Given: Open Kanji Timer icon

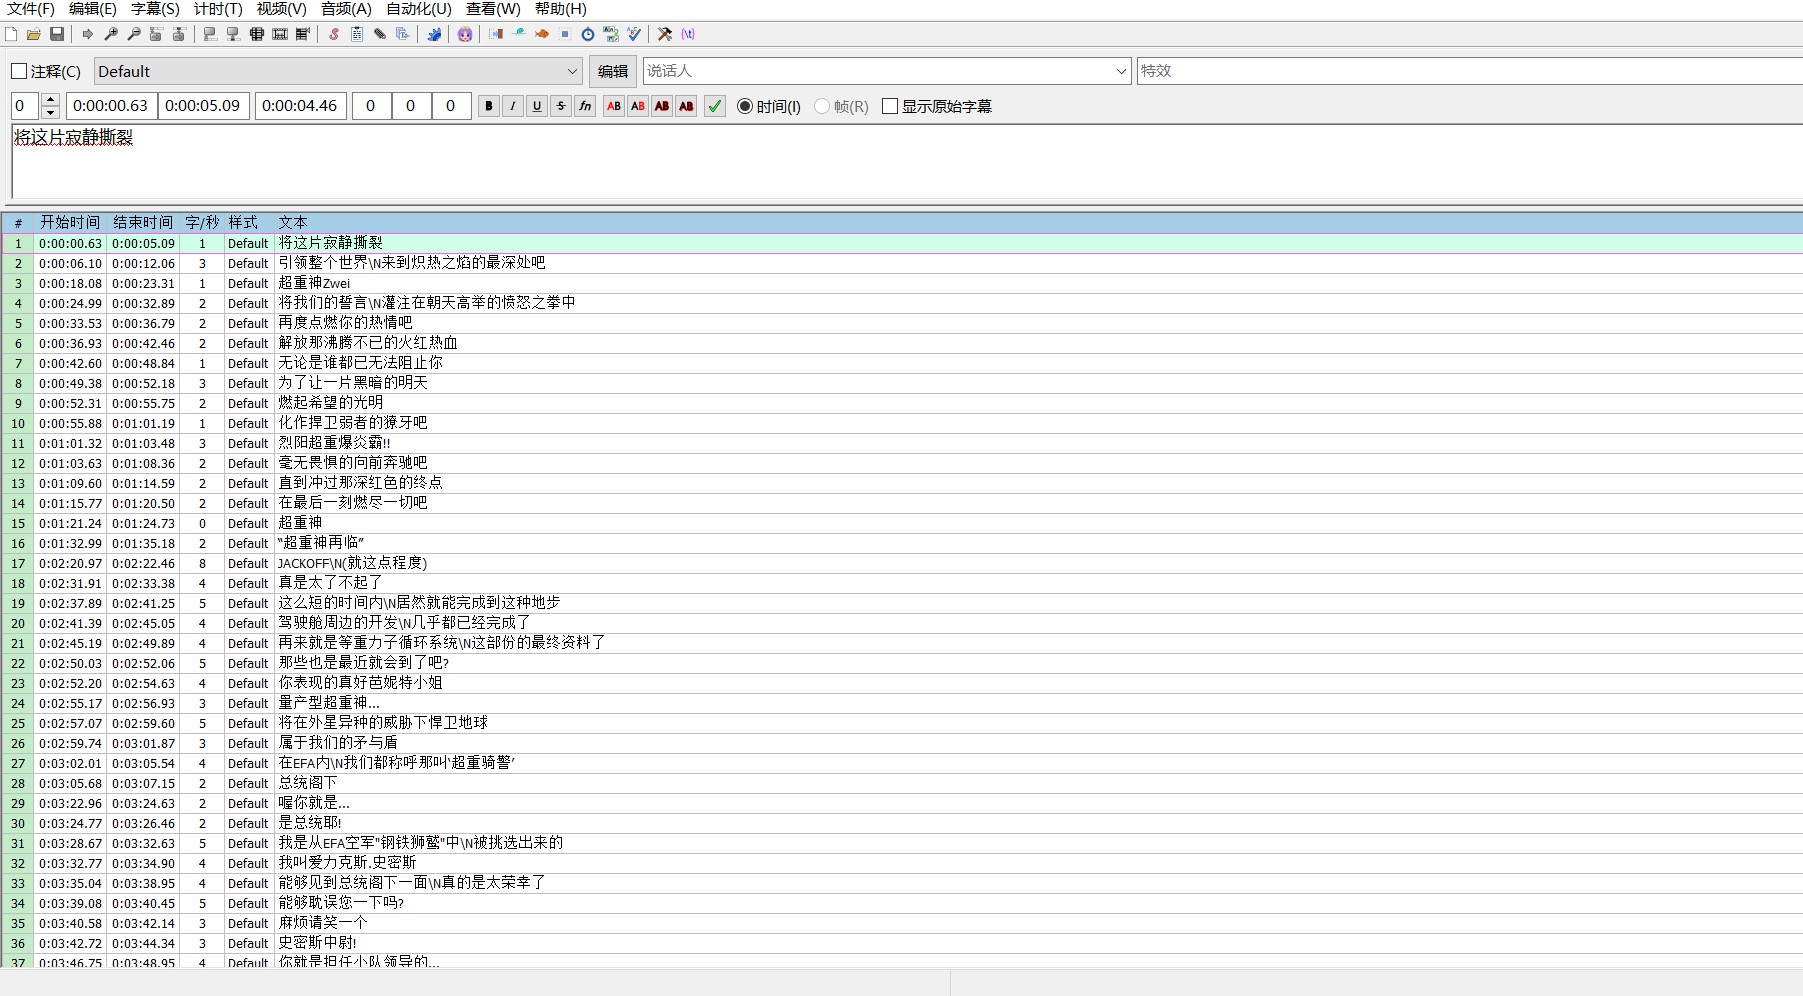Looking at the screenshot, I should pyautogui.click(x=611, y=34).
